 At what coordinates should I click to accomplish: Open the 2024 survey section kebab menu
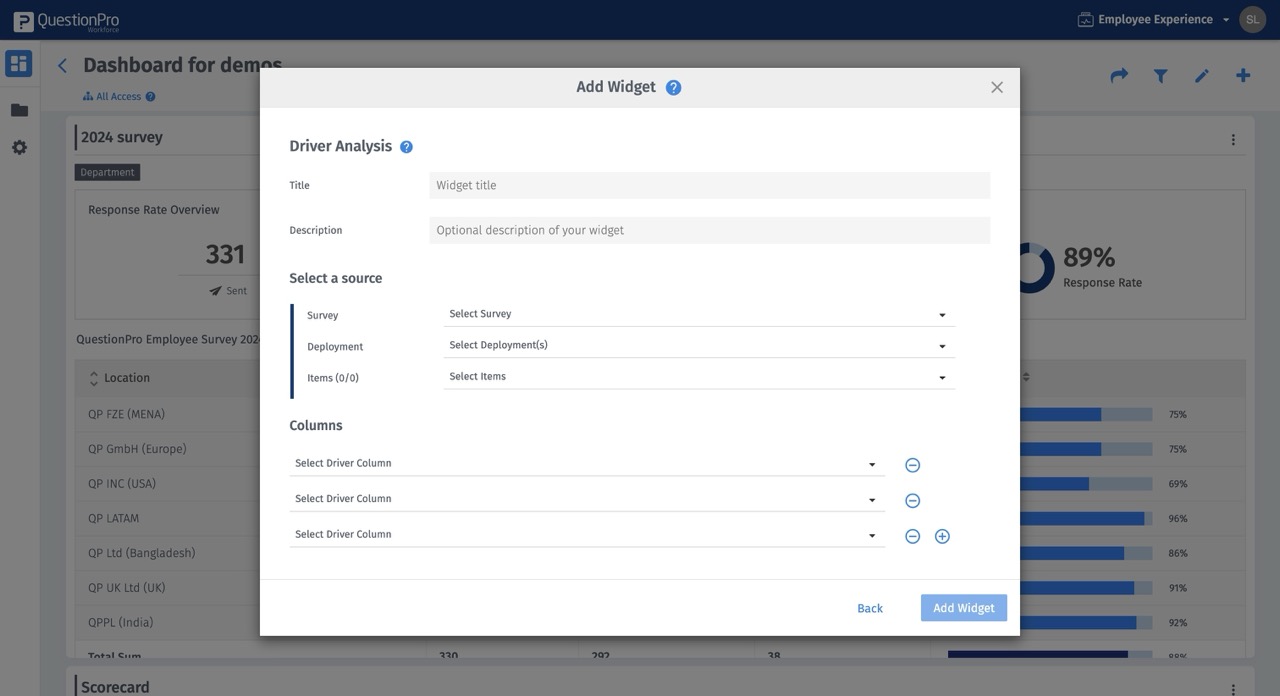pos(1233,140)
